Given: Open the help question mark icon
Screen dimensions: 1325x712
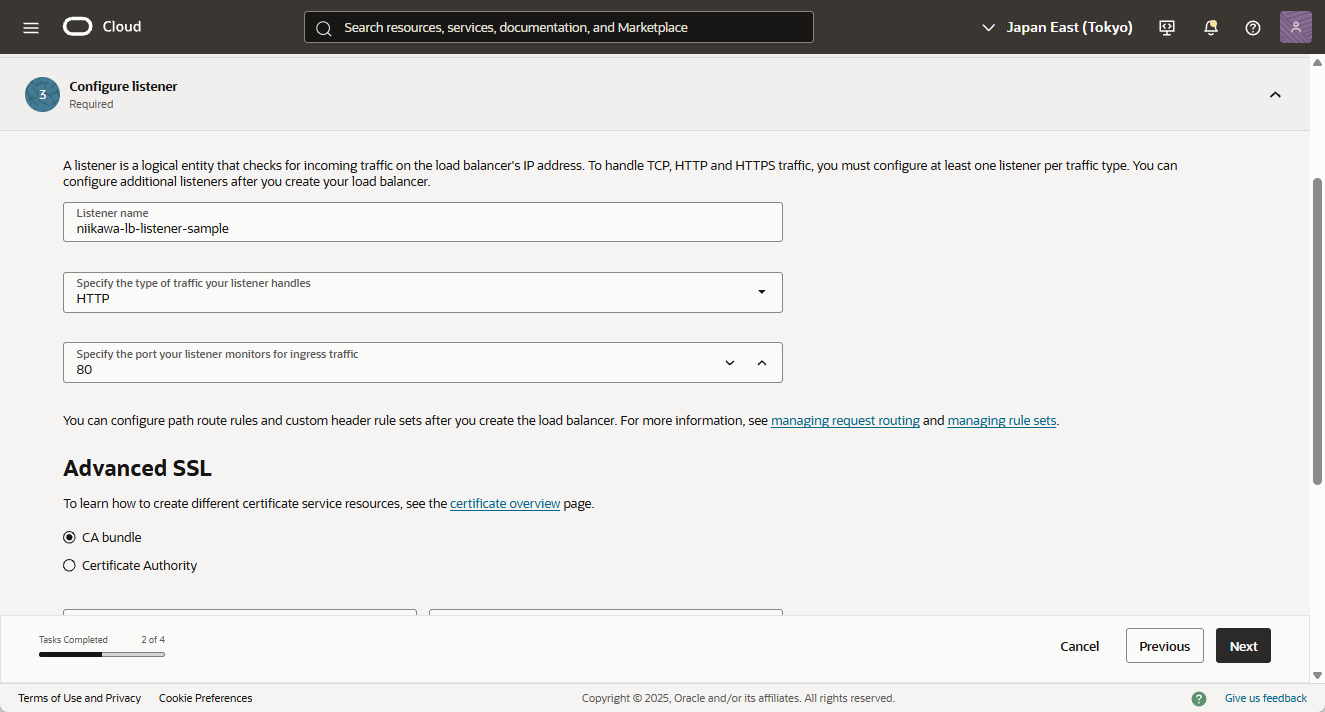Looking at the screenshot, I should point(1253,27).
